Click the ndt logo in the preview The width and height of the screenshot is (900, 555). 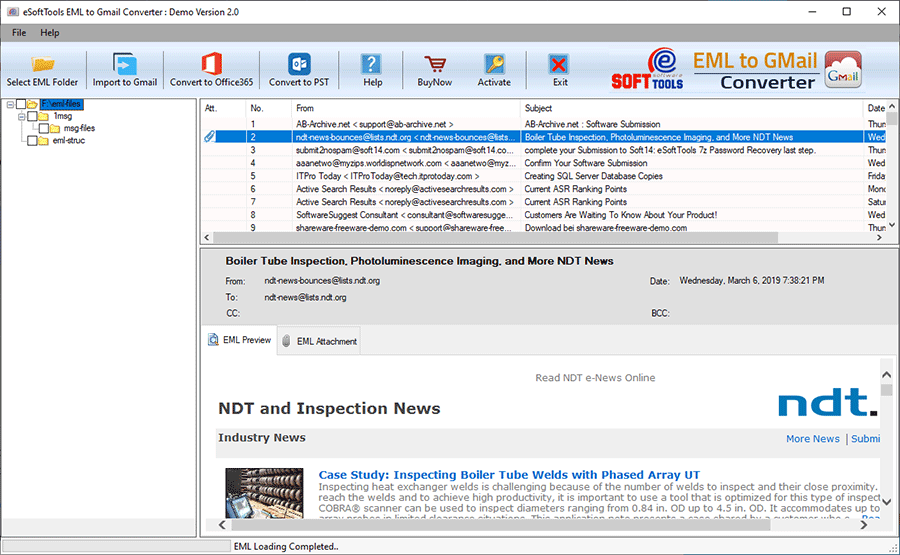click(827, 402)
